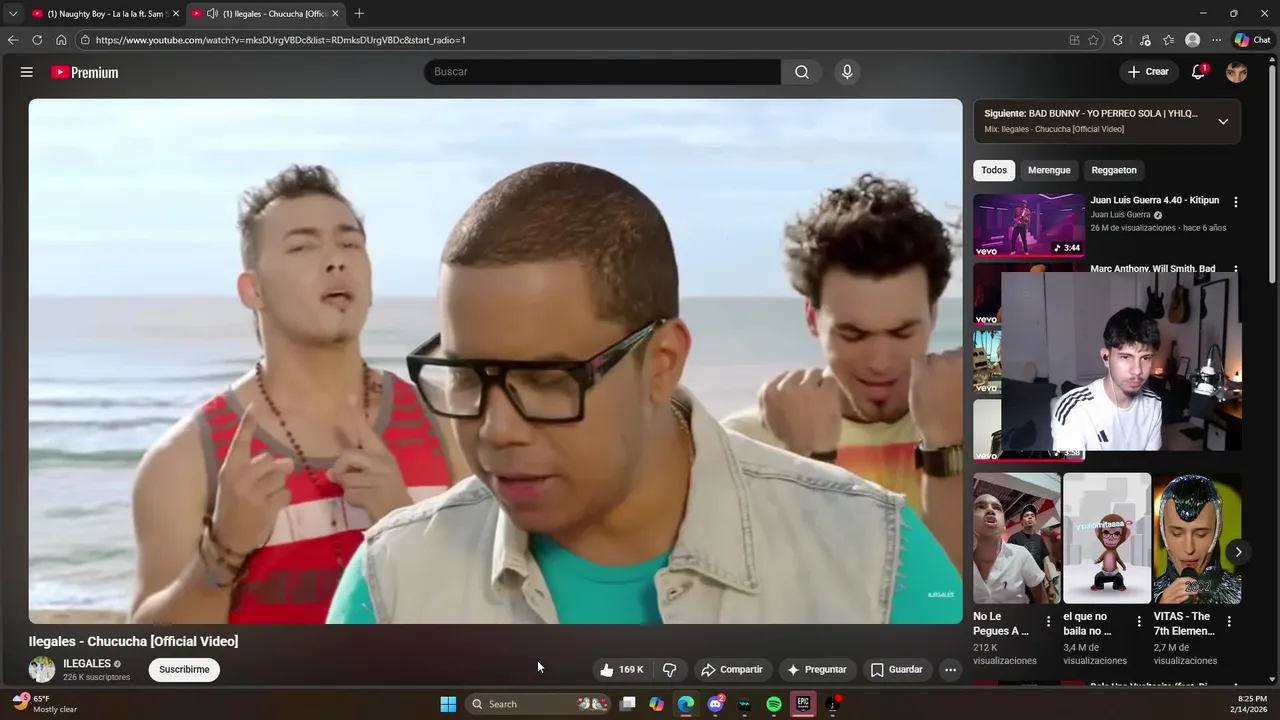Viewport: 1280px width, 720px height.
Task: Unmute the Ilegales tab audio icon
Action: click(x=212, y=13)
